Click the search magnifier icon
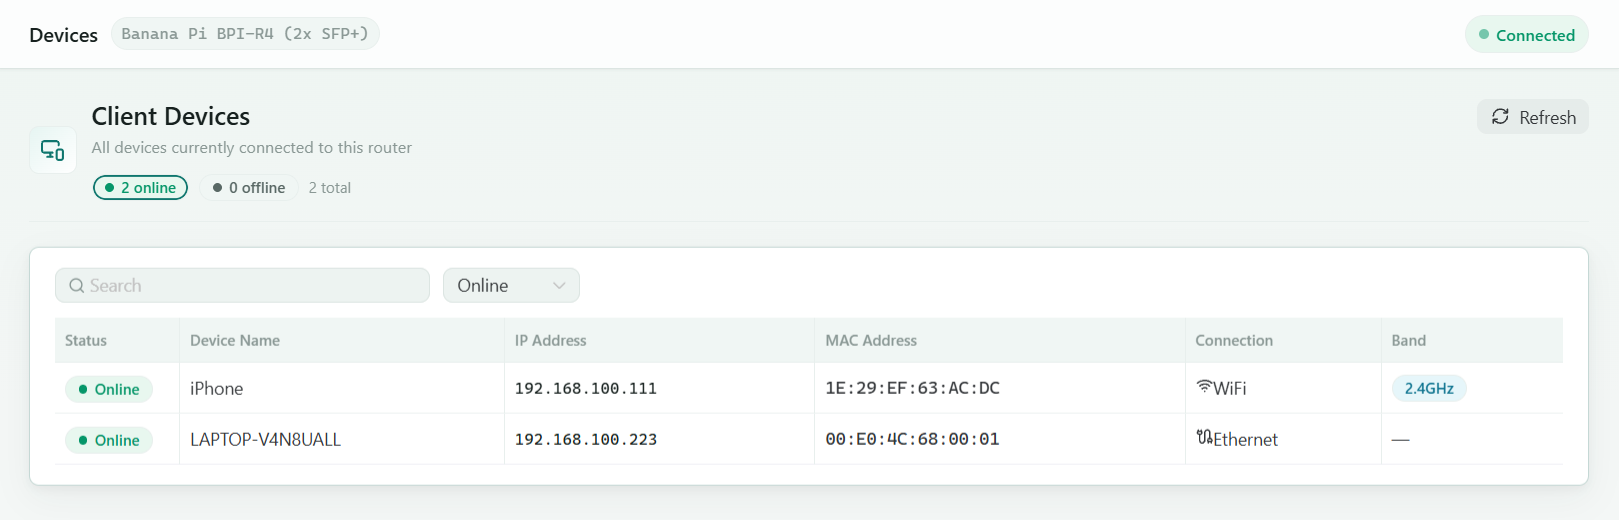The image size is (1619, 520). point(76,286)
